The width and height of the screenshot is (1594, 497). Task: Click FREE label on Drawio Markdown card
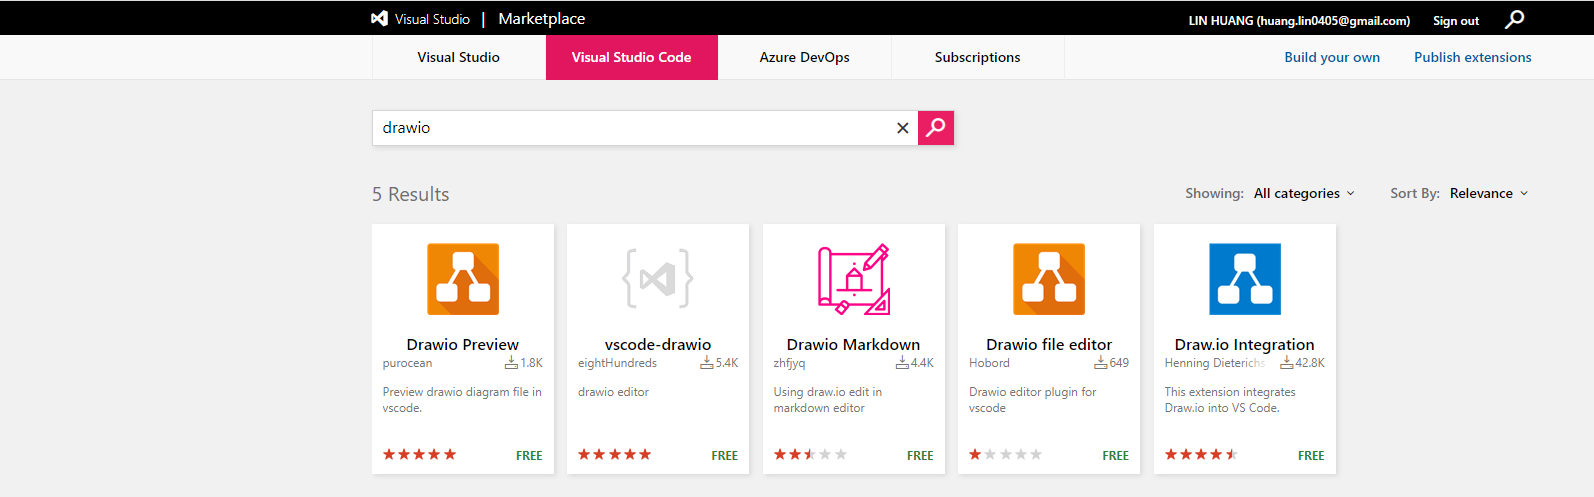[x=920, y=455]
